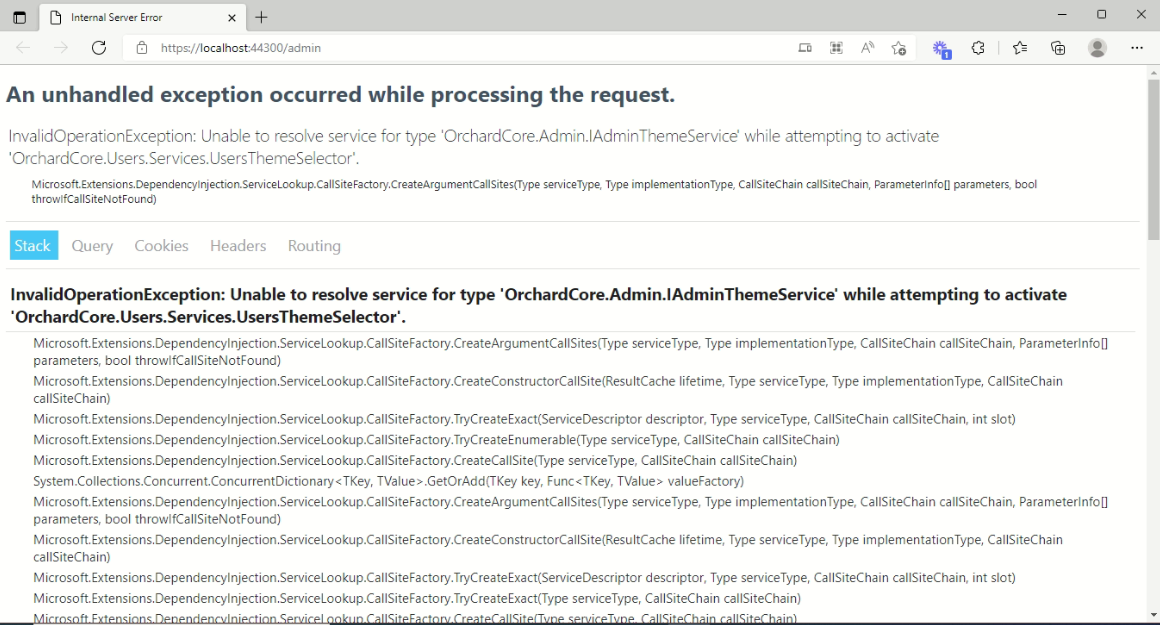Click the scrollbar down arrow
Image resolution: width=1160 pixels, height=625 pixels.
pos(1153,615)
